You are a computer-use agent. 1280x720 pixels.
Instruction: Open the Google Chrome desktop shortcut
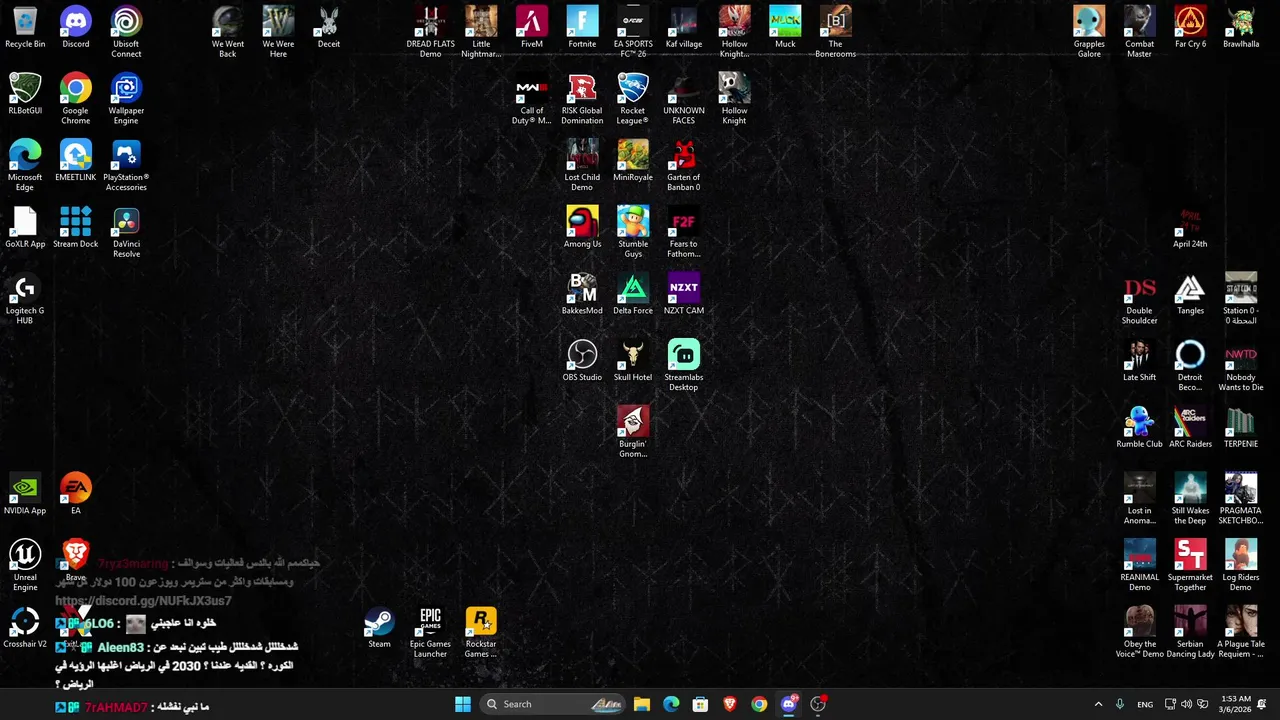(76, 99)
